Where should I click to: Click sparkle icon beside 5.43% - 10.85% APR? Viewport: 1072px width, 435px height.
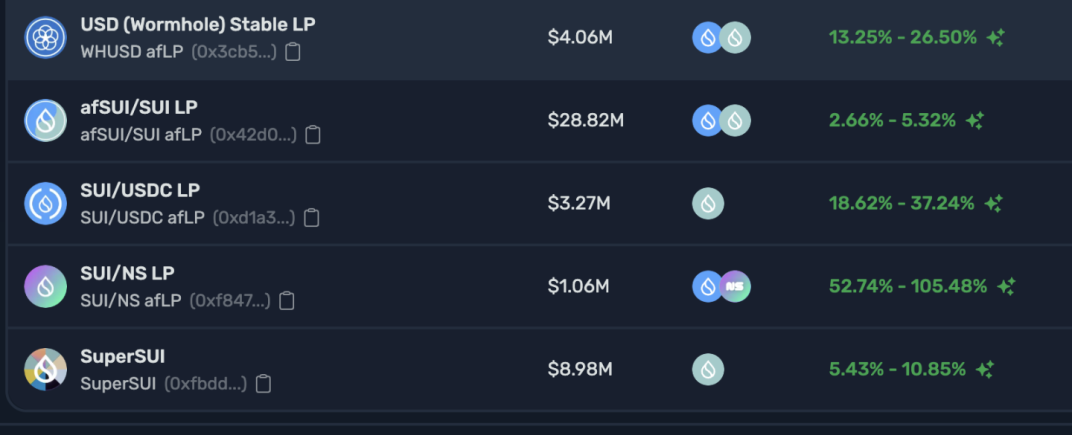click(985, 369)
